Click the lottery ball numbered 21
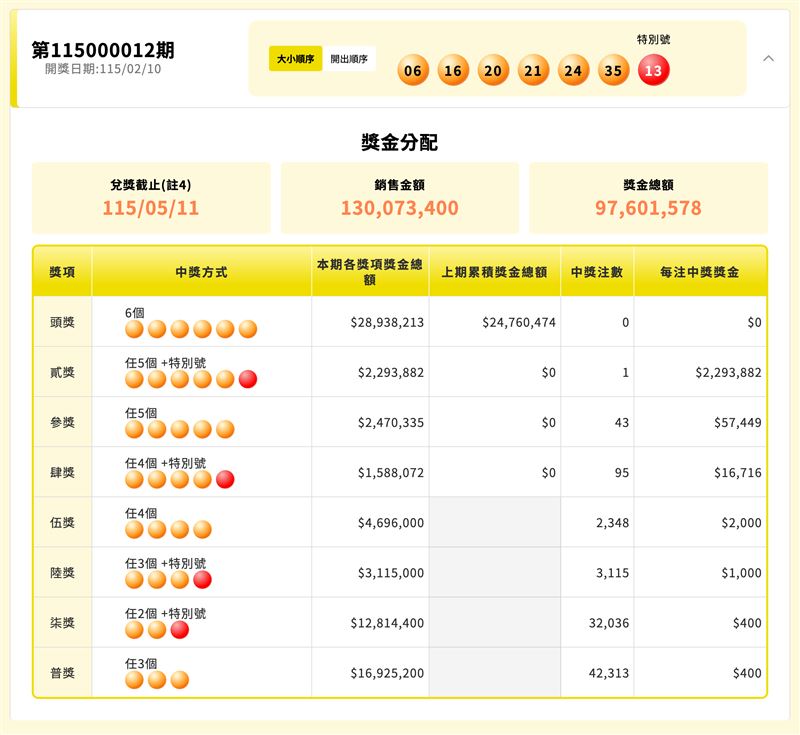800x735 pixels. click(533, 71)
